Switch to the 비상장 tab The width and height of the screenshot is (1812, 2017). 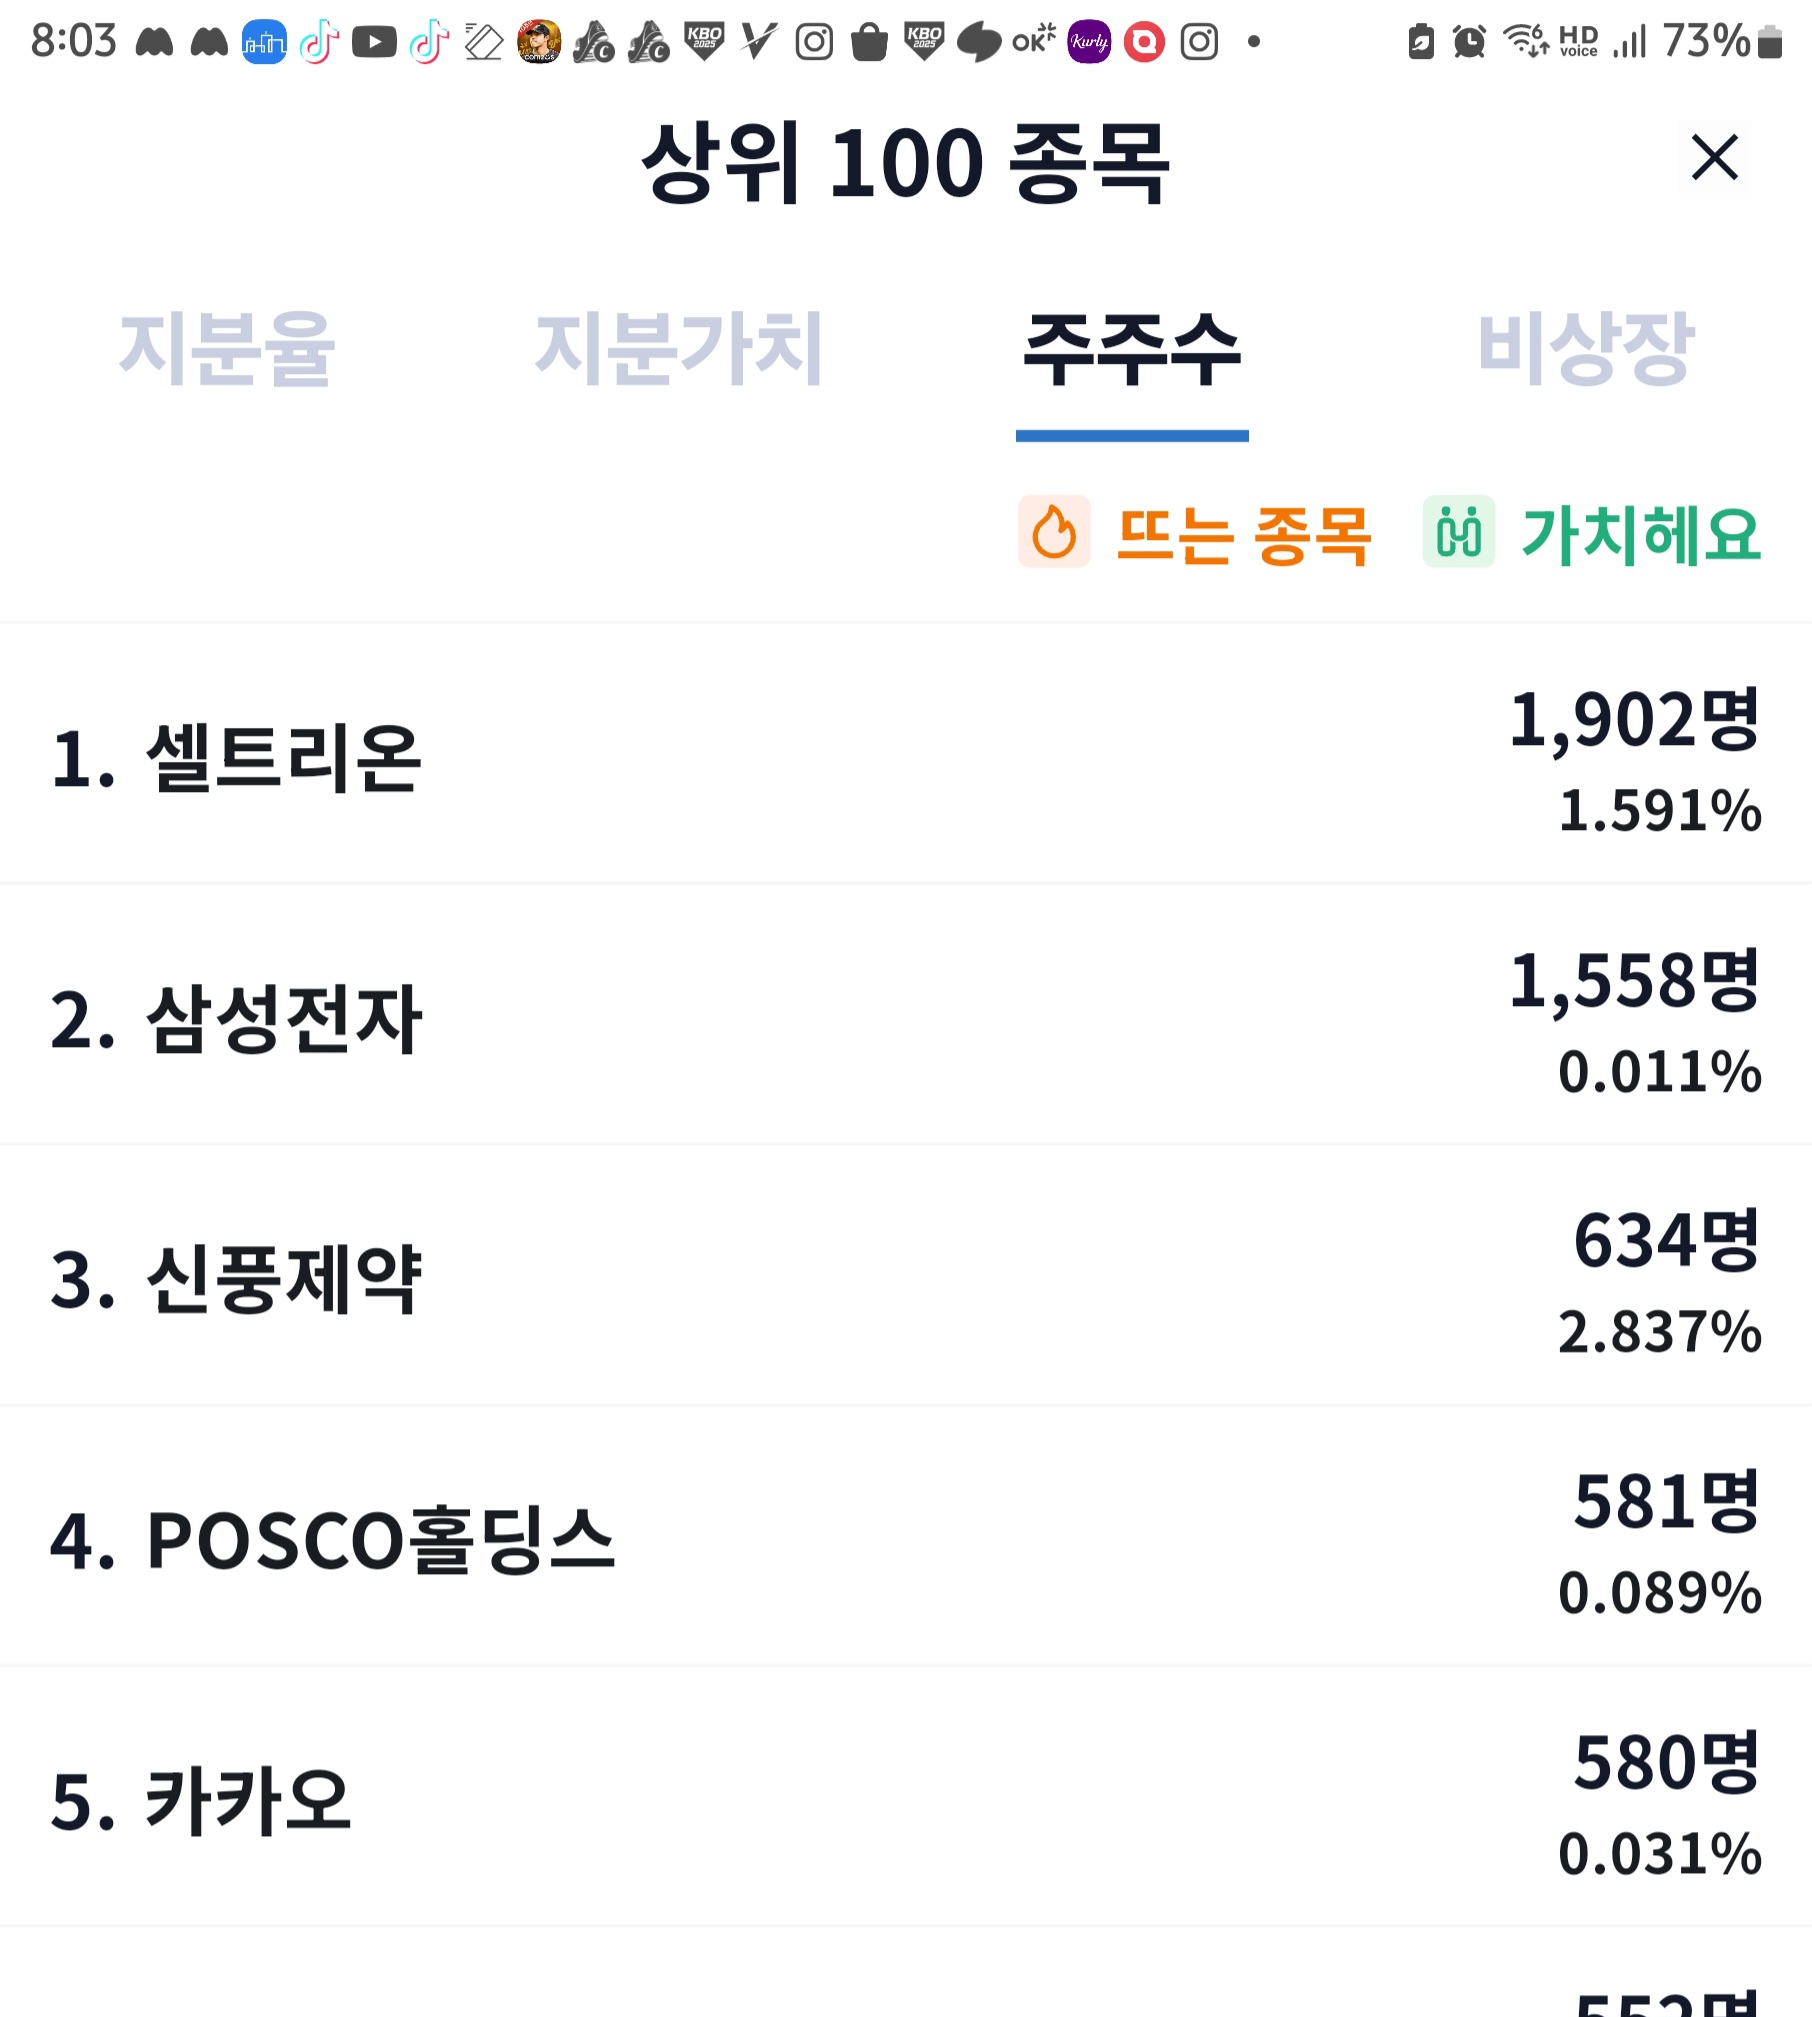[x=1586, y=348]
